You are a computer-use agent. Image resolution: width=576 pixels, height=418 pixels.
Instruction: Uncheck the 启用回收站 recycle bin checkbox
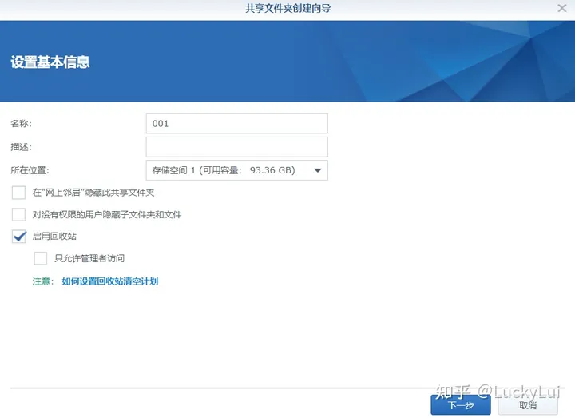tap(19, 236)
